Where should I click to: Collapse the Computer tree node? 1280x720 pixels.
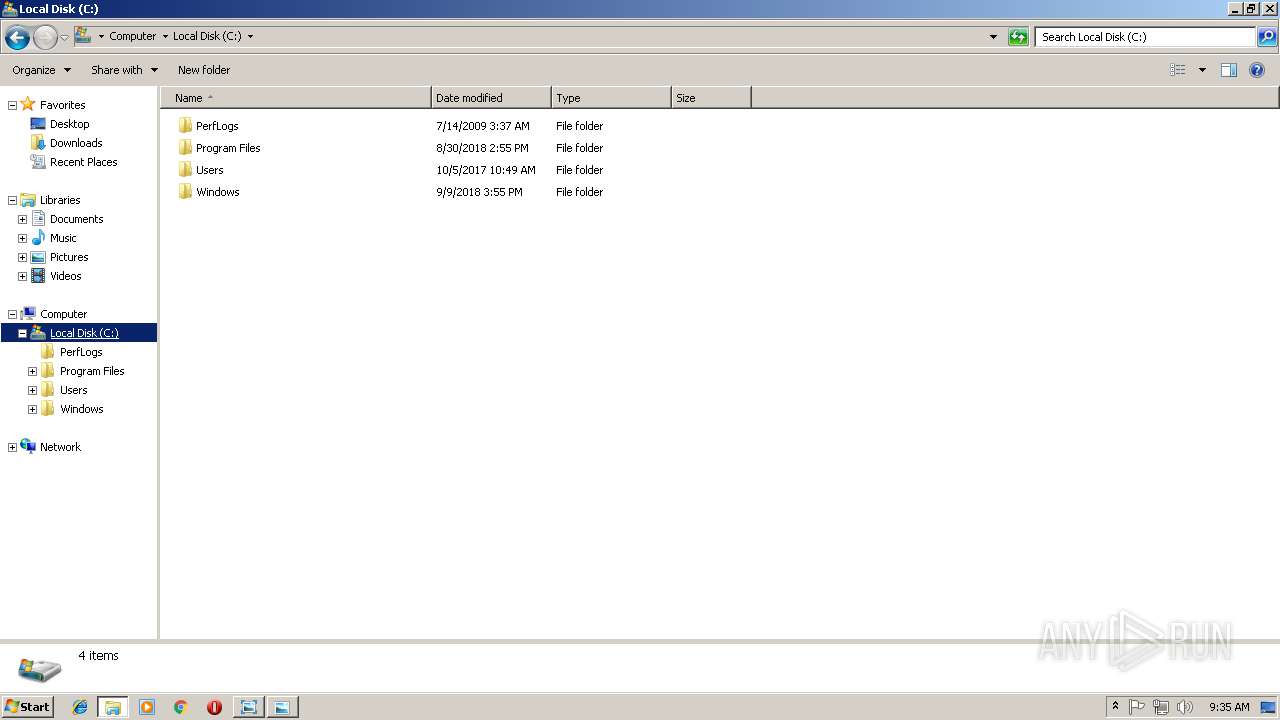[12, 314]
